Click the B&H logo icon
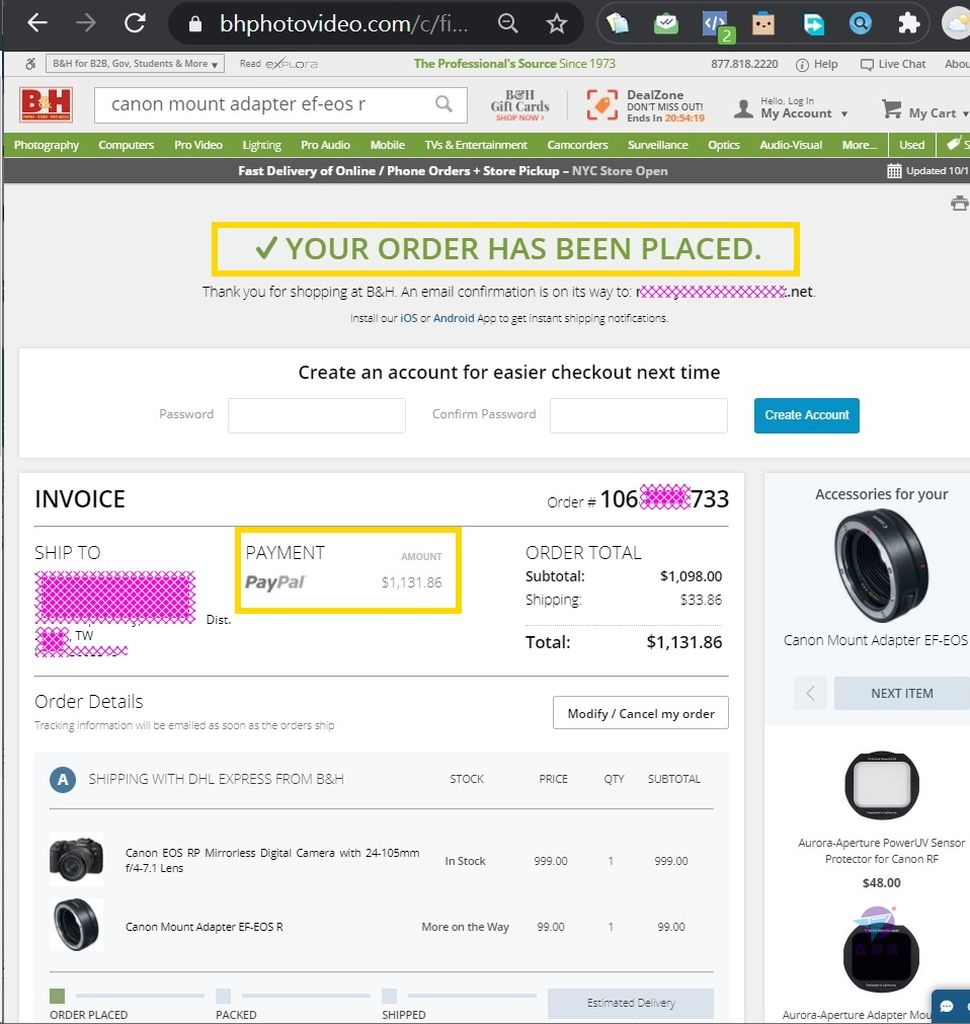Screen dimensions: 970x1024 coord(46,104)
